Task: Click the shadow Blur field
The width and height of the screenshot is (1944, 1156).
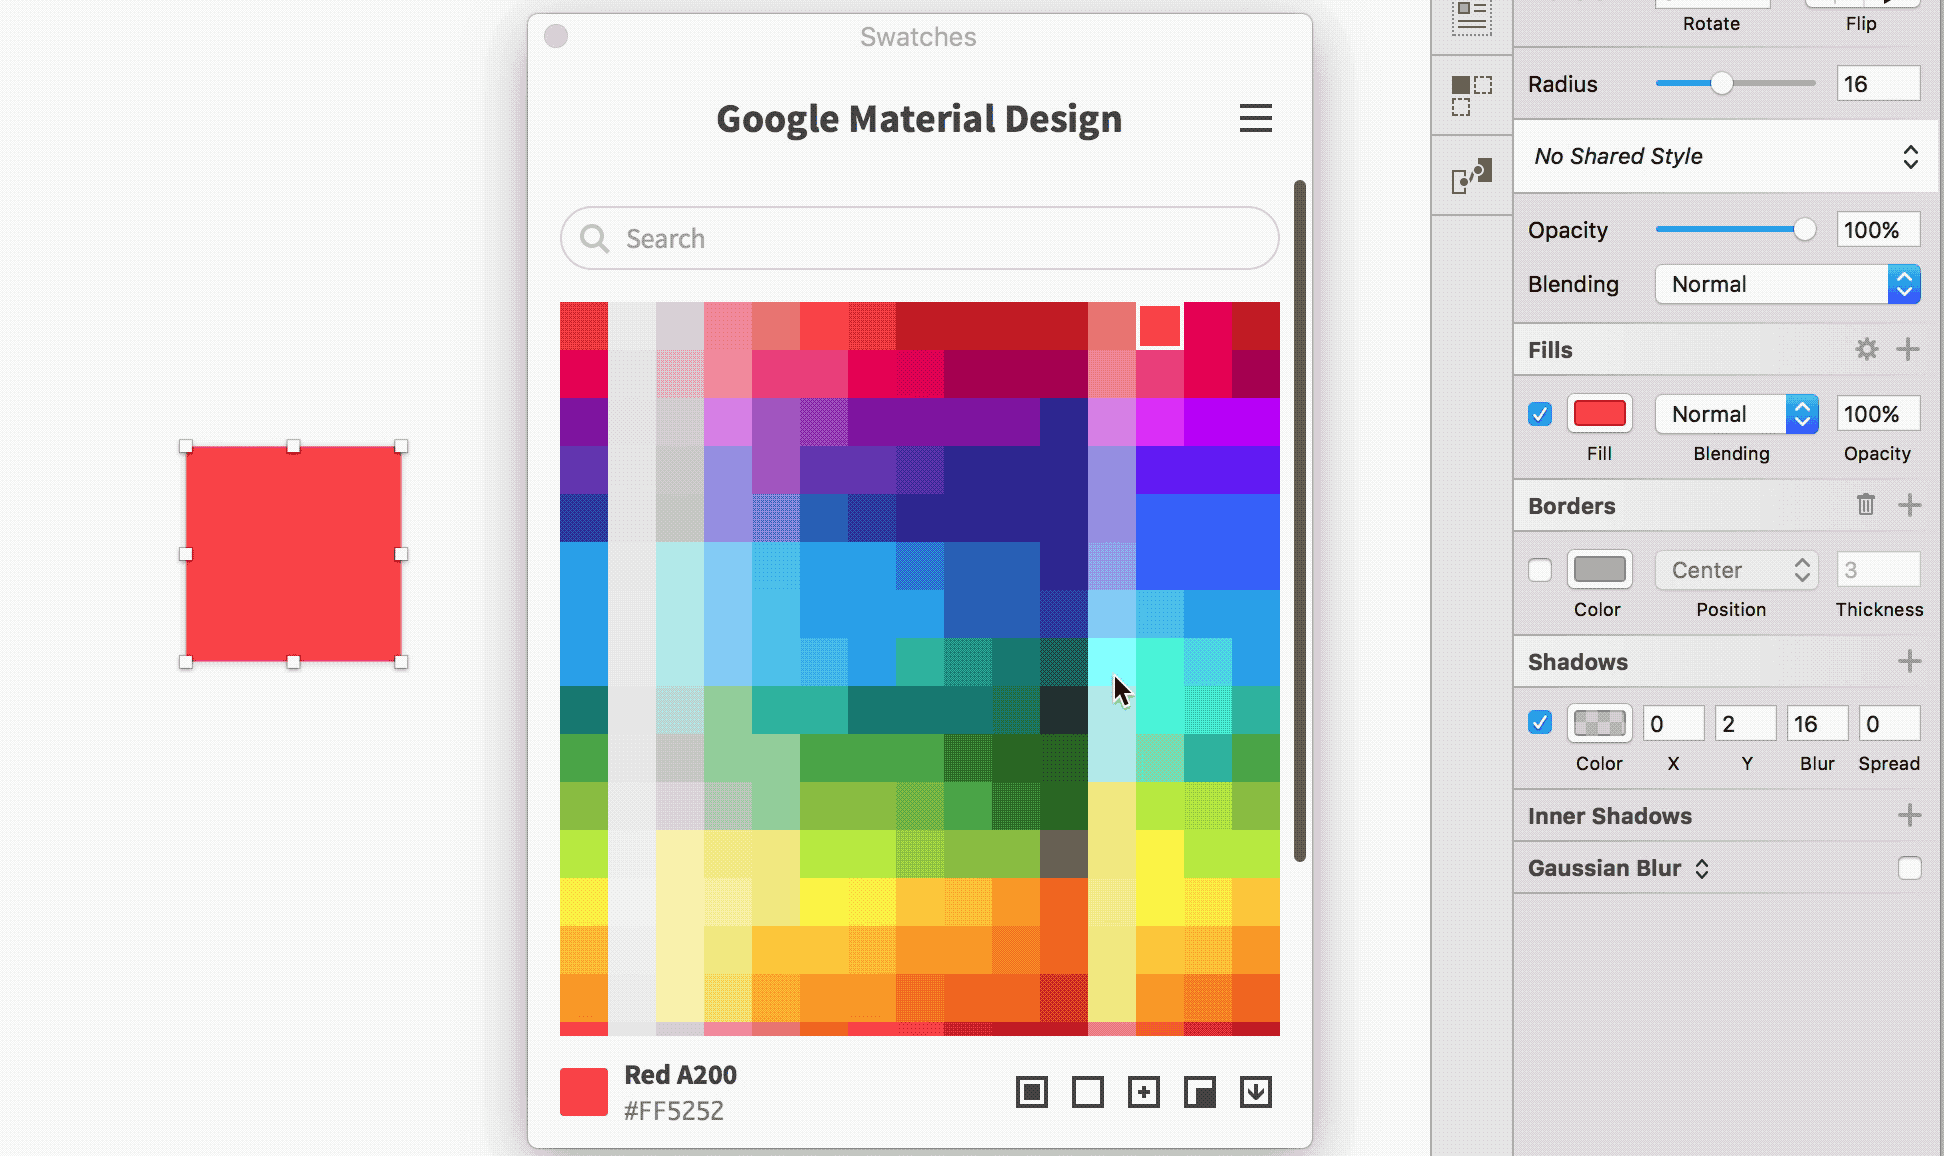Action: (1817, 723)
